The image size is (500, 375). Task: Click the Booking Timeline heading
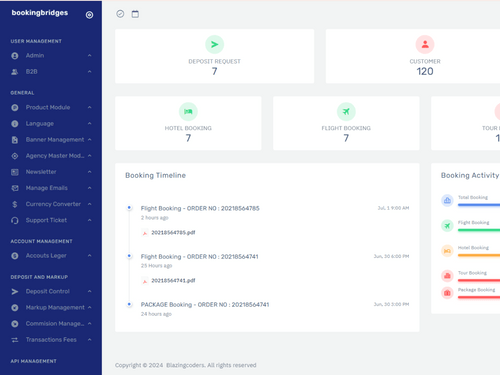click(155, 175)
